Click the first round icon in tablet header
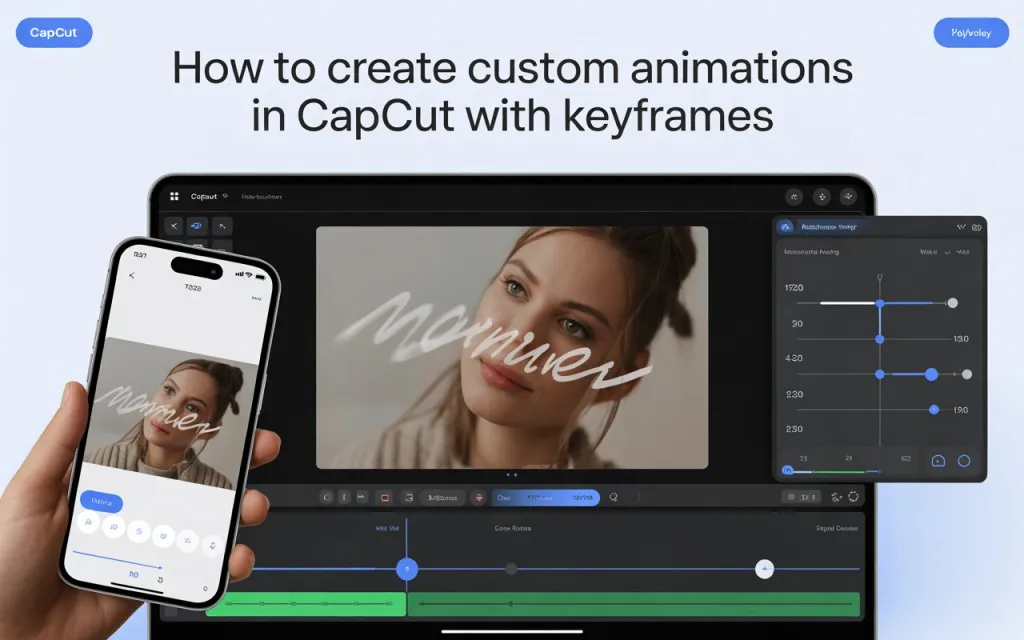The image size is (1024, 640). [x=794, y=196]
